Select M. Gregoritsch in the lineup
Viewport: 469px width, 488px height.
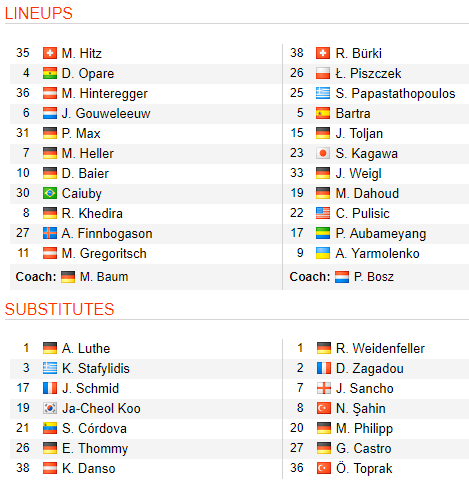coord(104,254)
